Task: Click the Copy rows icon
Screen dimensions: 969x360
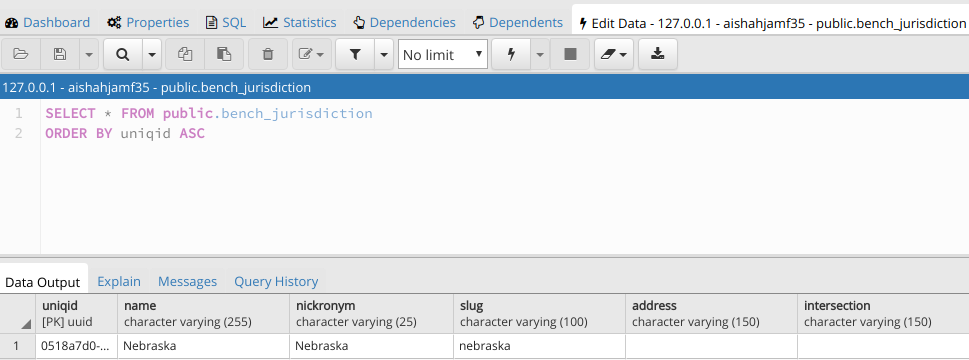Action: pos(185,54)
